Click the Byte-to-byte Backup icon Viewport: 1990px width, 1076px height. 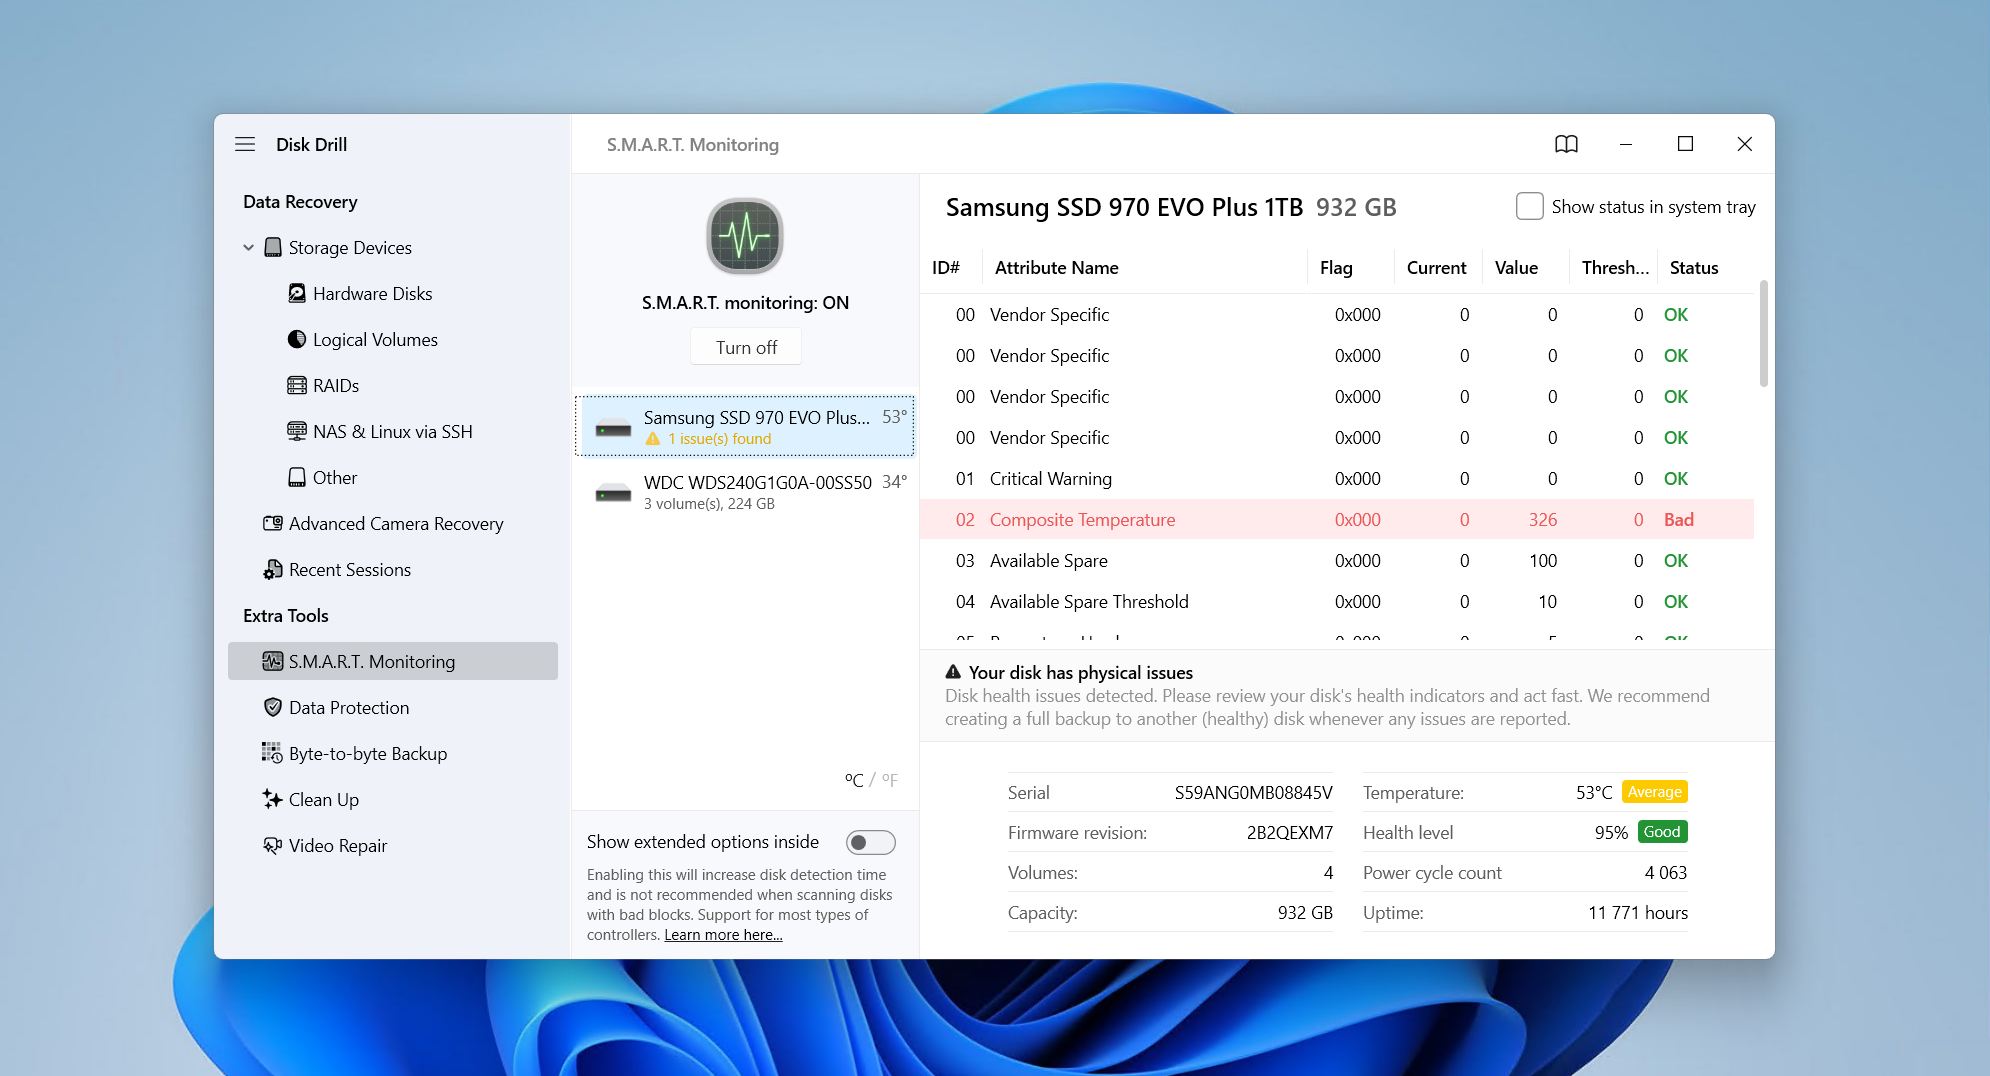point(272,753)
